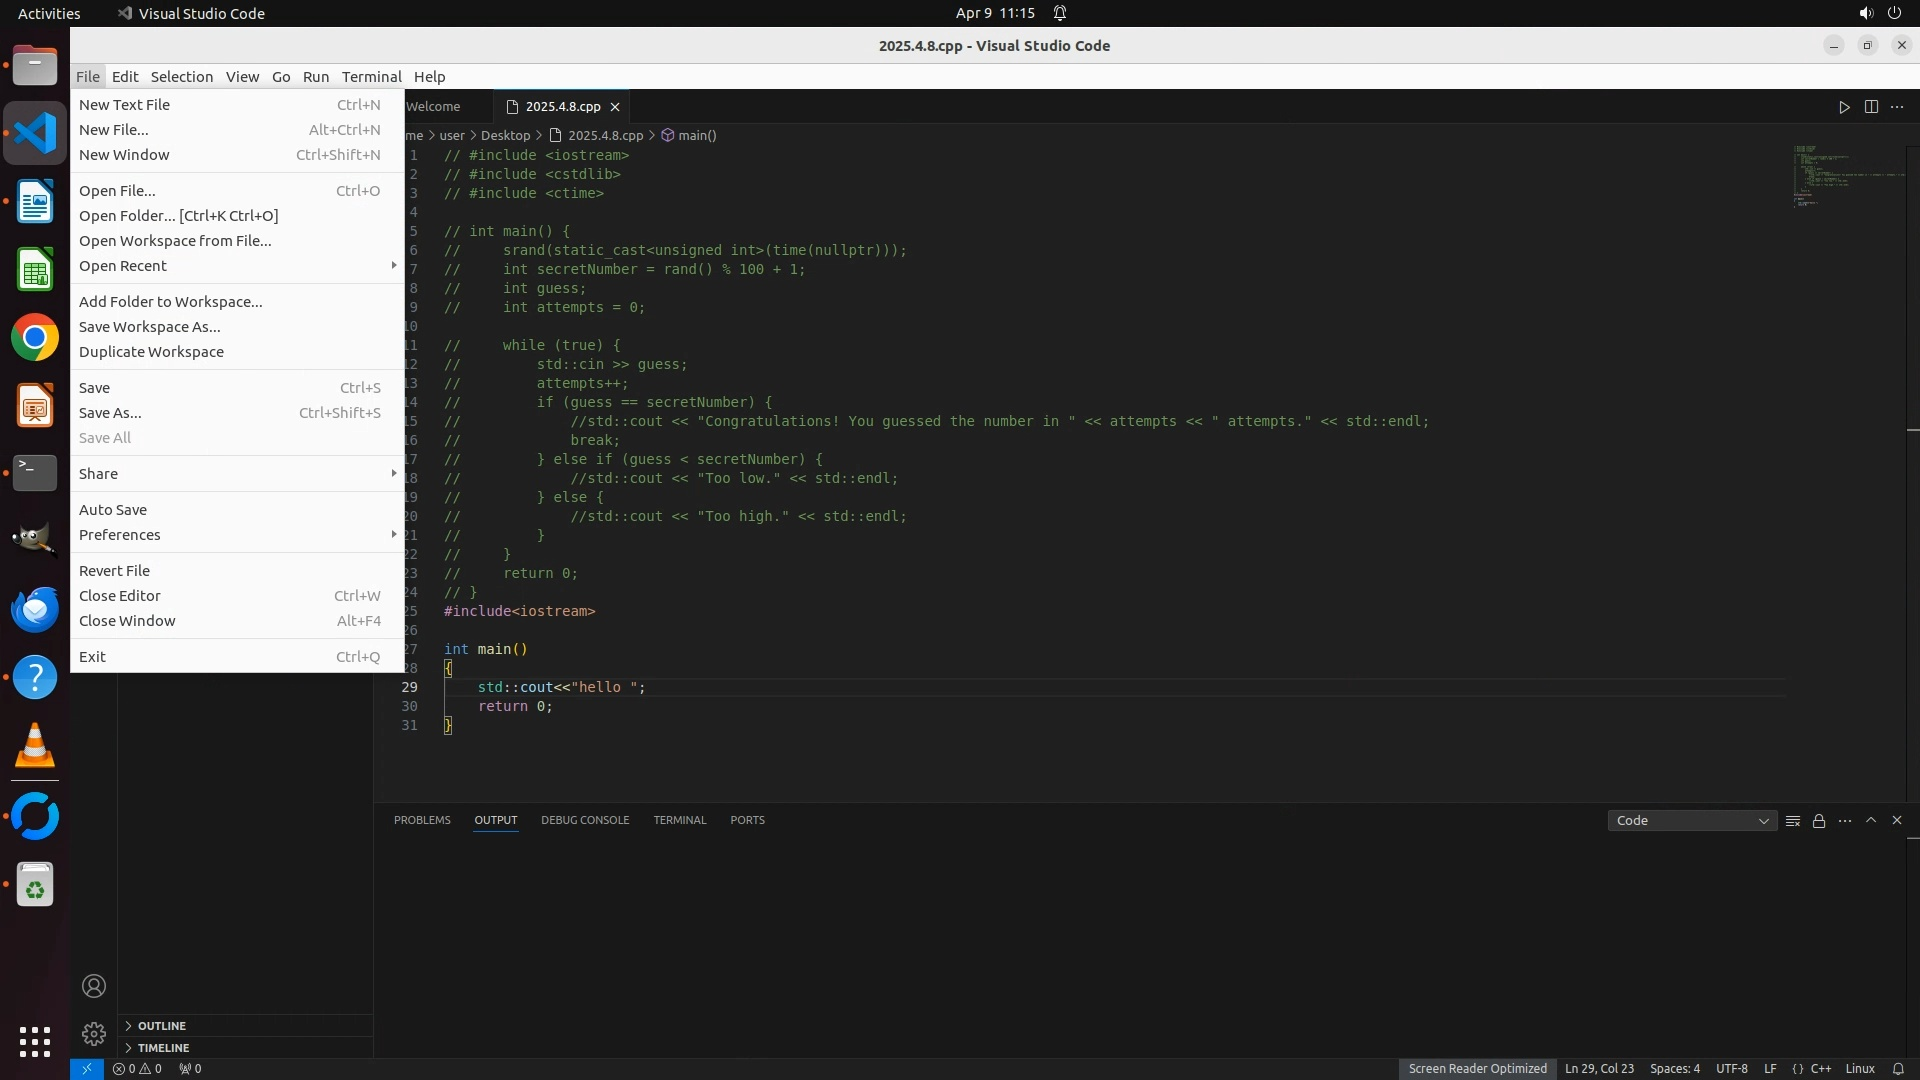Run the code with the play icon
Screen dimensions: 1920x1080
click(1844, 107)
